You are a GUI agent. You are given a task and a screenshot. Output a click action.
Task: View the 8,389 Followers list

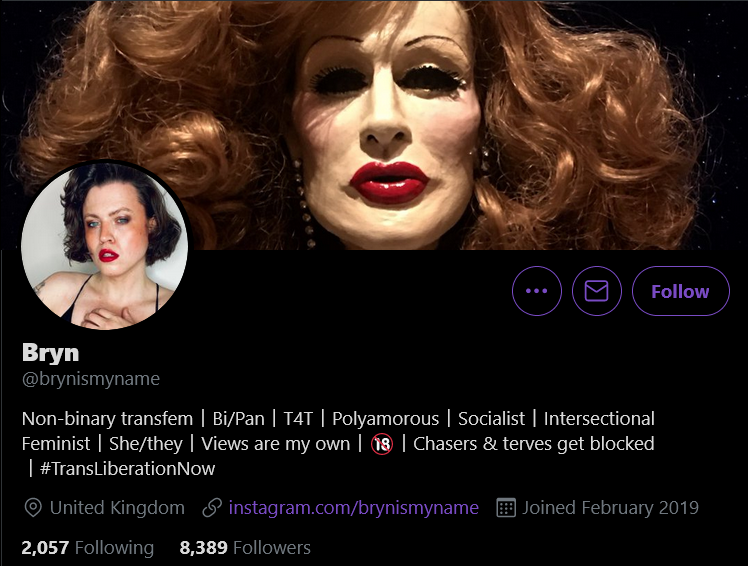(x=245, y=547)
